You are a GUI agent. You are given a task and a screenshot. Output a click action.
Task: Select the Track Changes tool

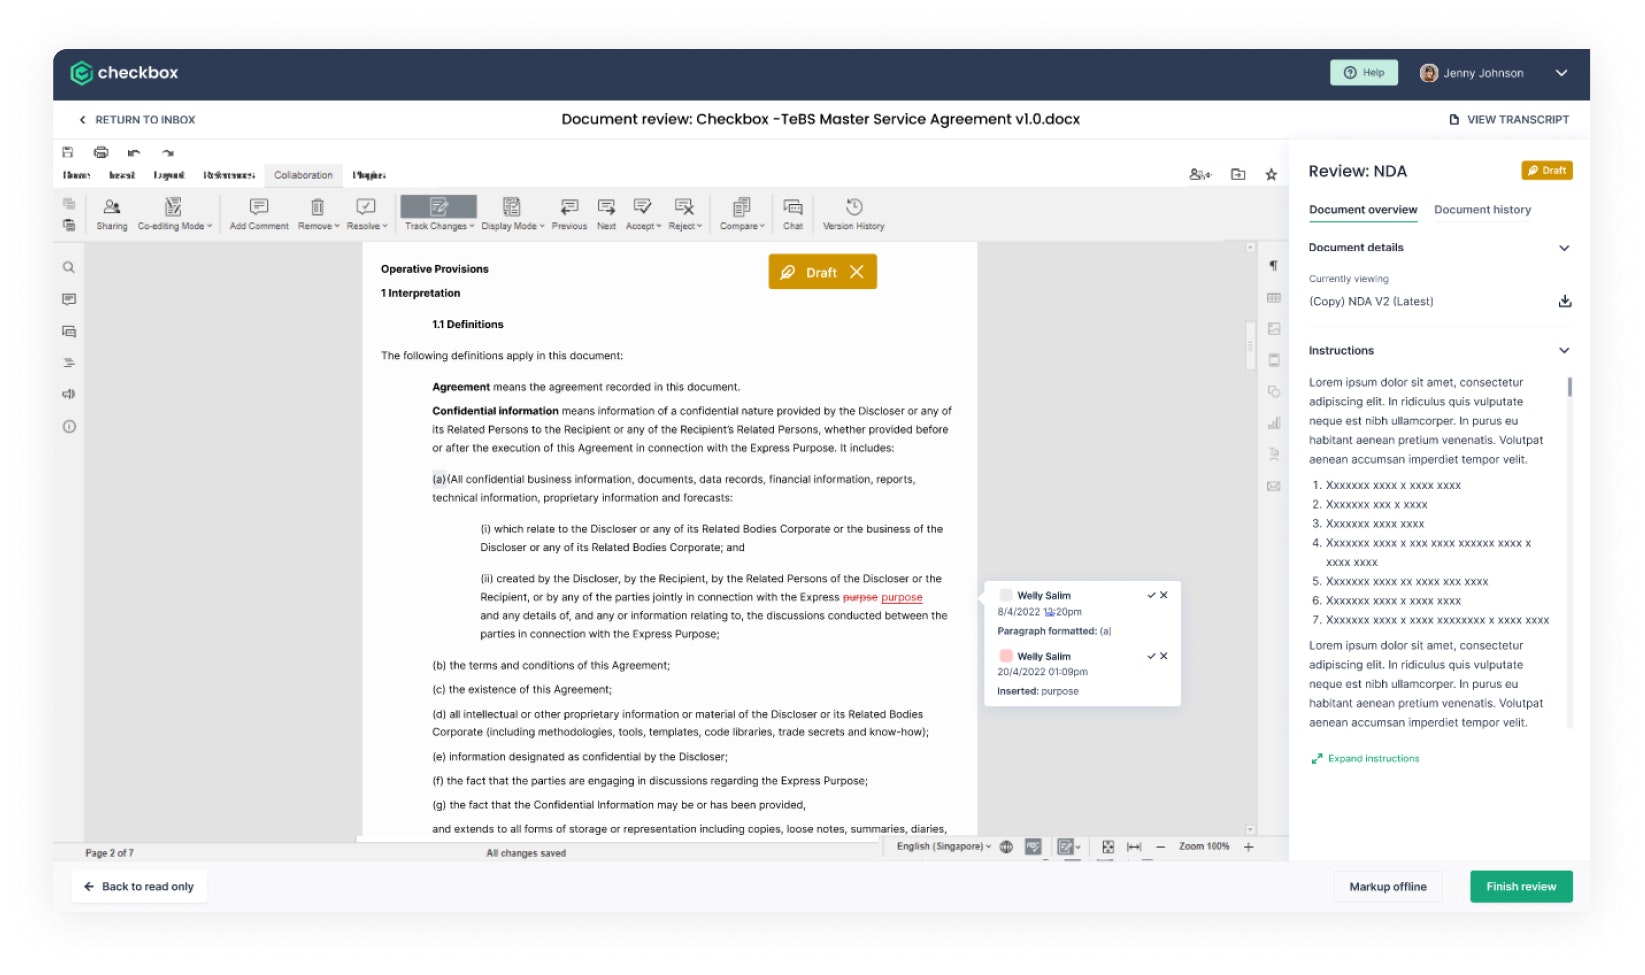coord(437,211)
